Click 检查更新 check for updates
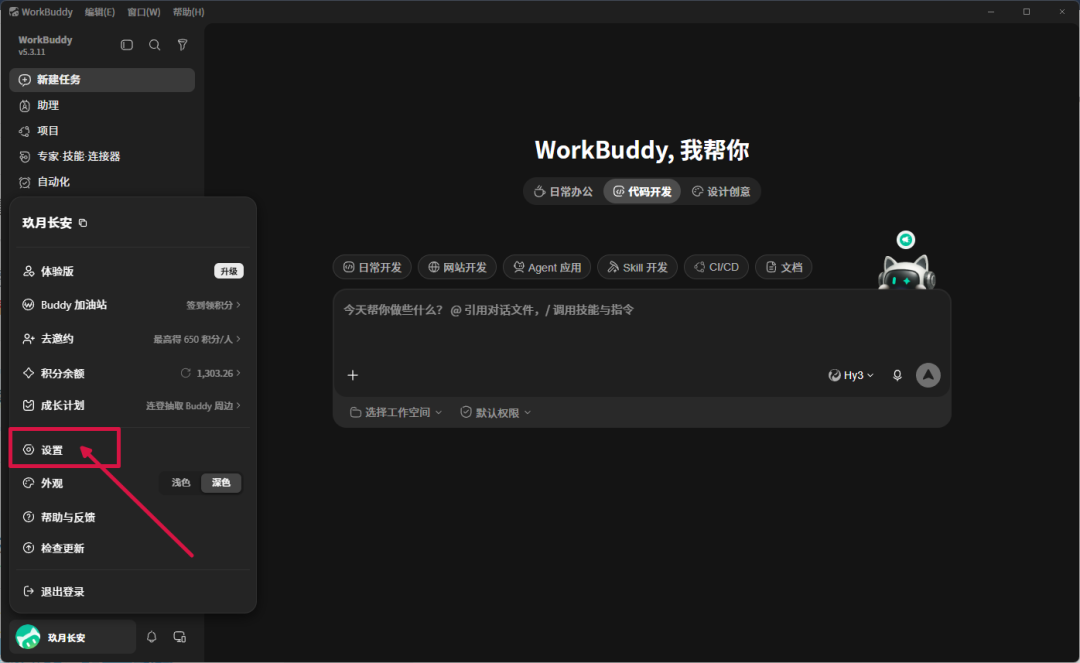1080x663 pixels. tap(132, 548)
